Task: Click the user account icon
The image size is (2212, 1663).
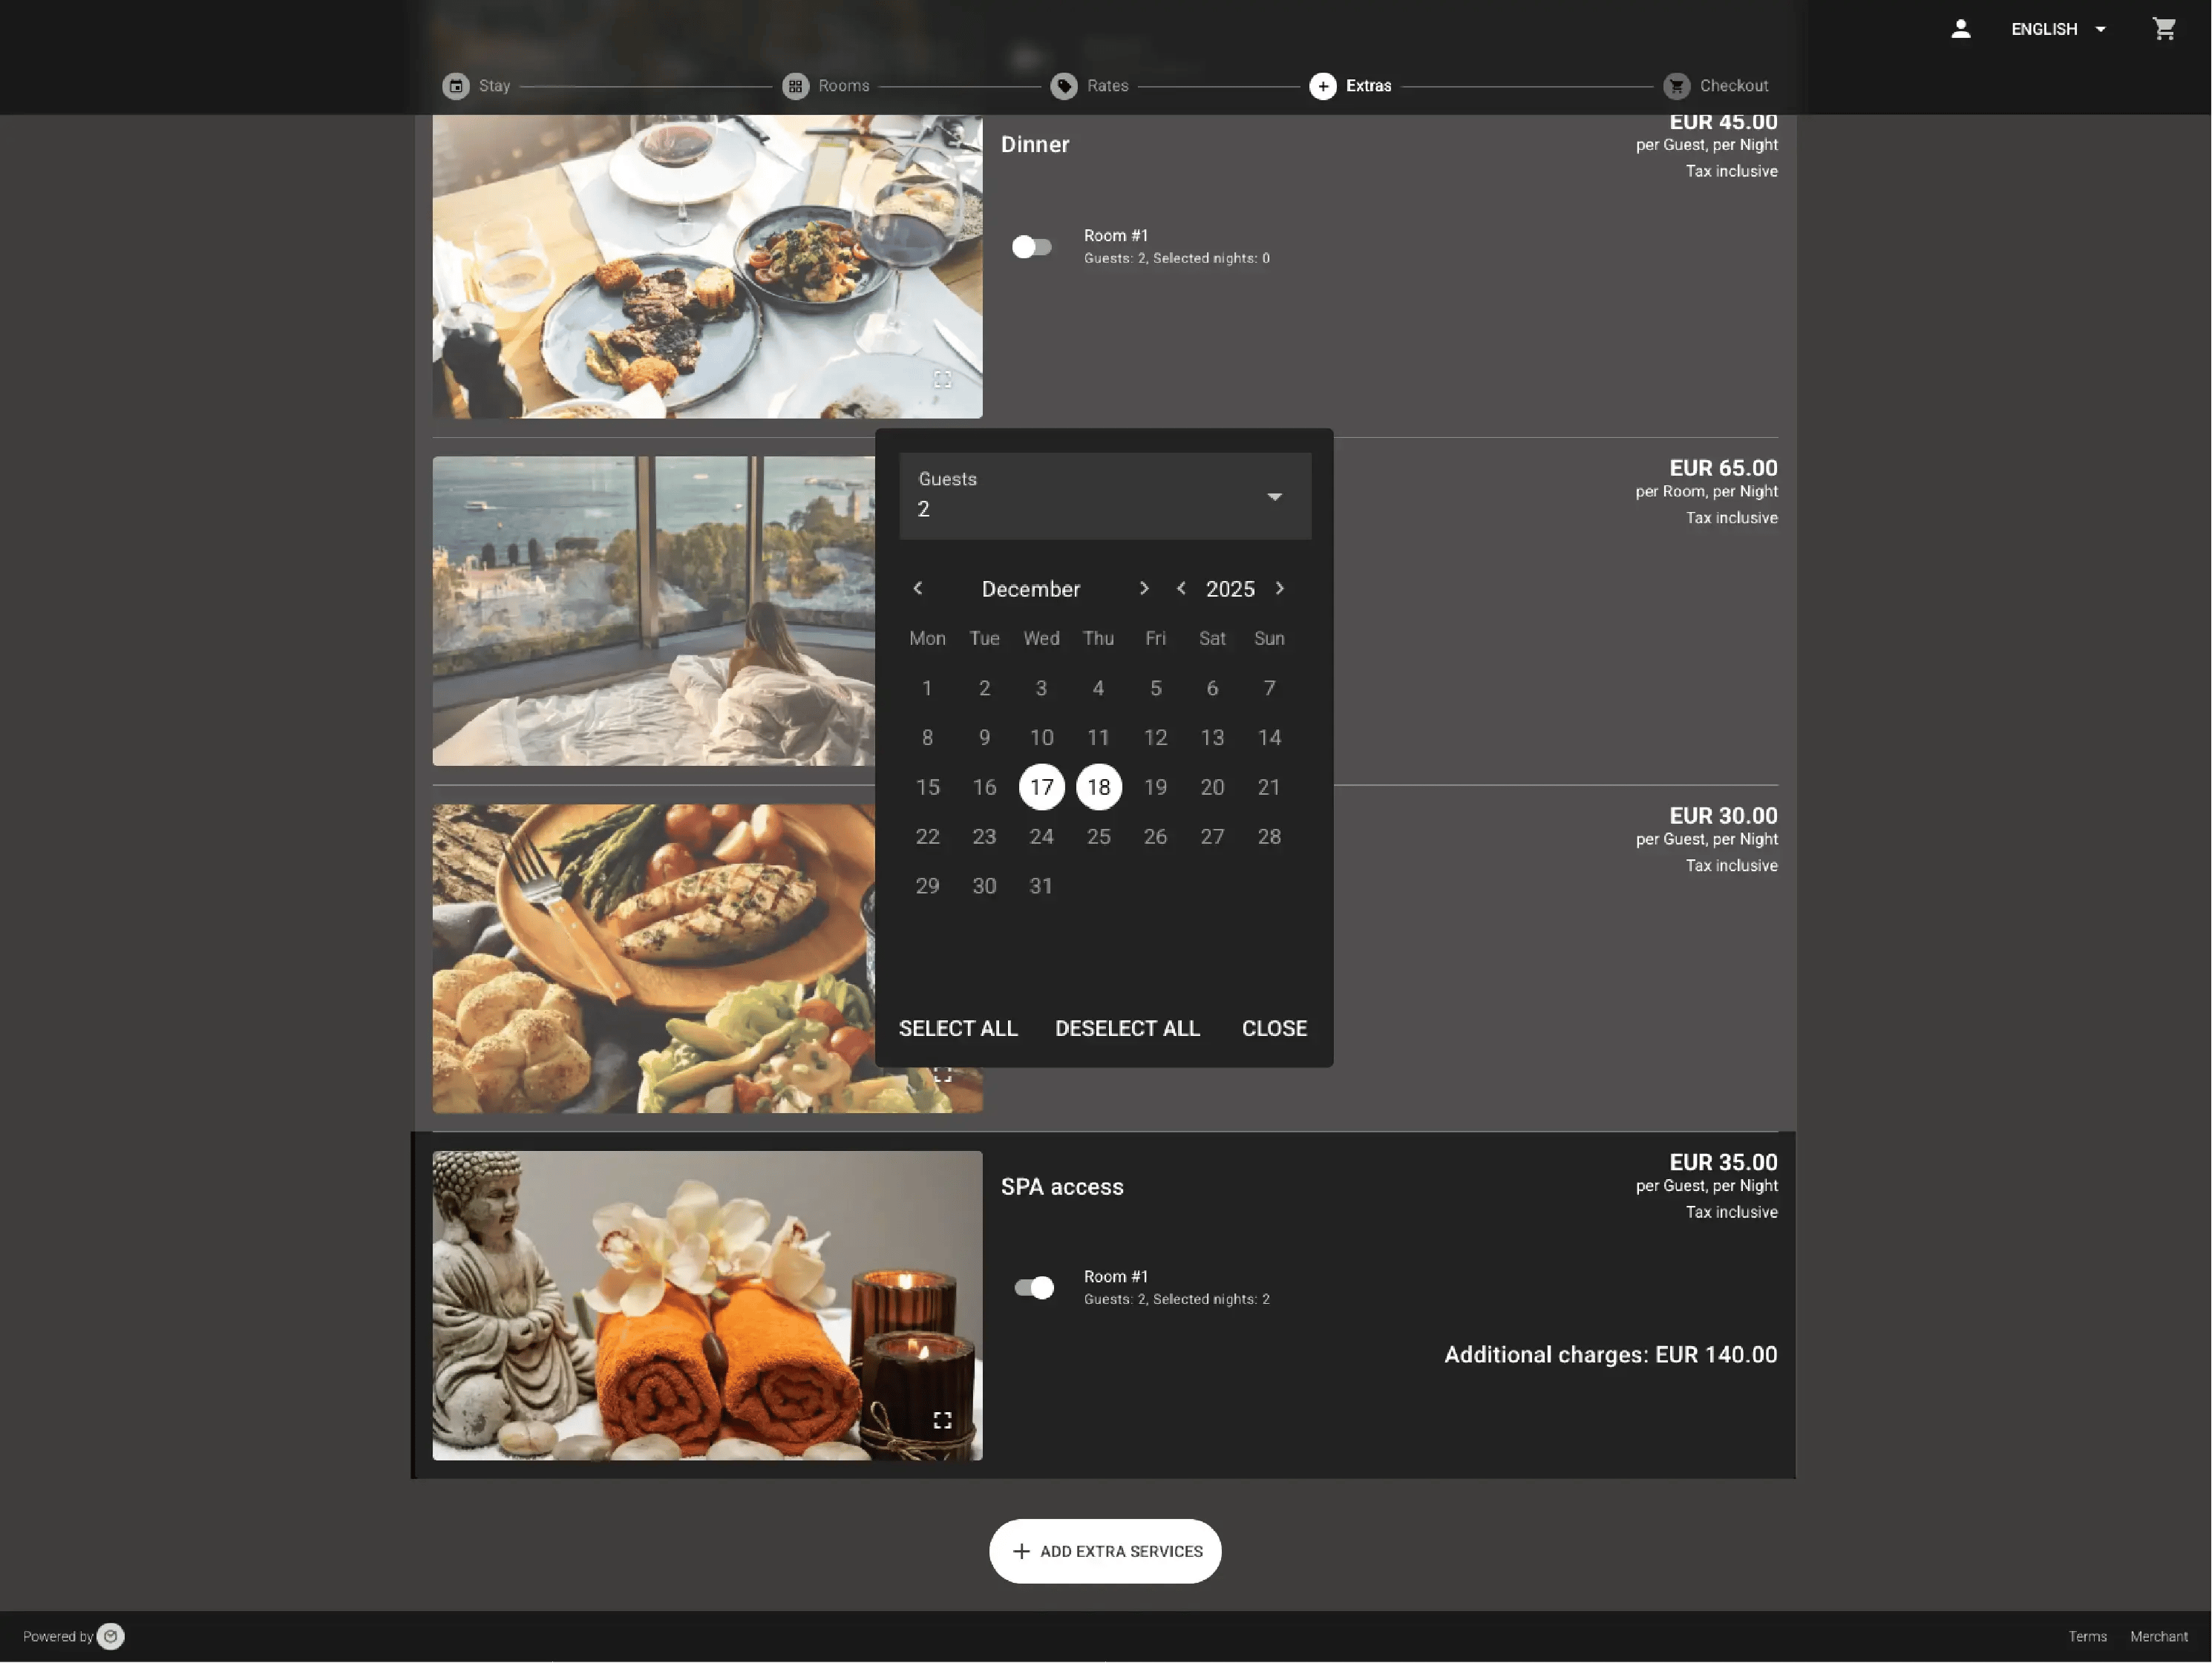Action: pos(1960,29)
